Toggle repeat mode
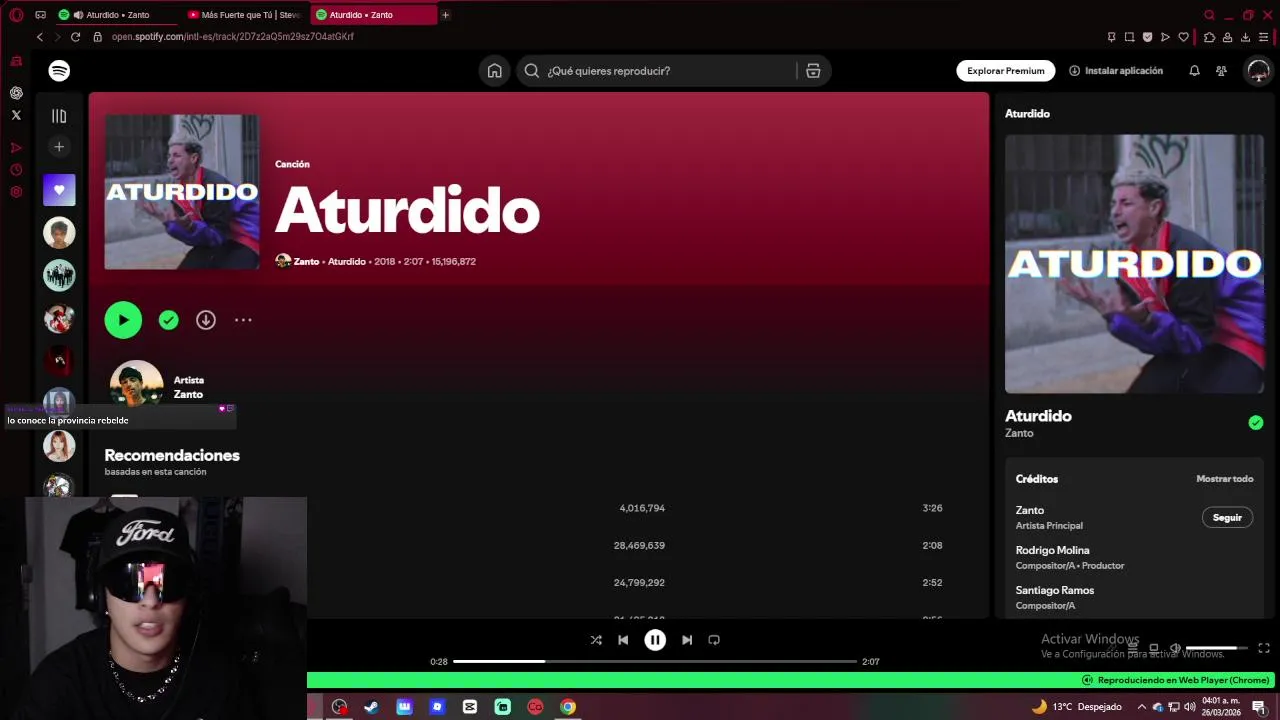The height and width of the screenshot is (720, 1280). (714, 640)
